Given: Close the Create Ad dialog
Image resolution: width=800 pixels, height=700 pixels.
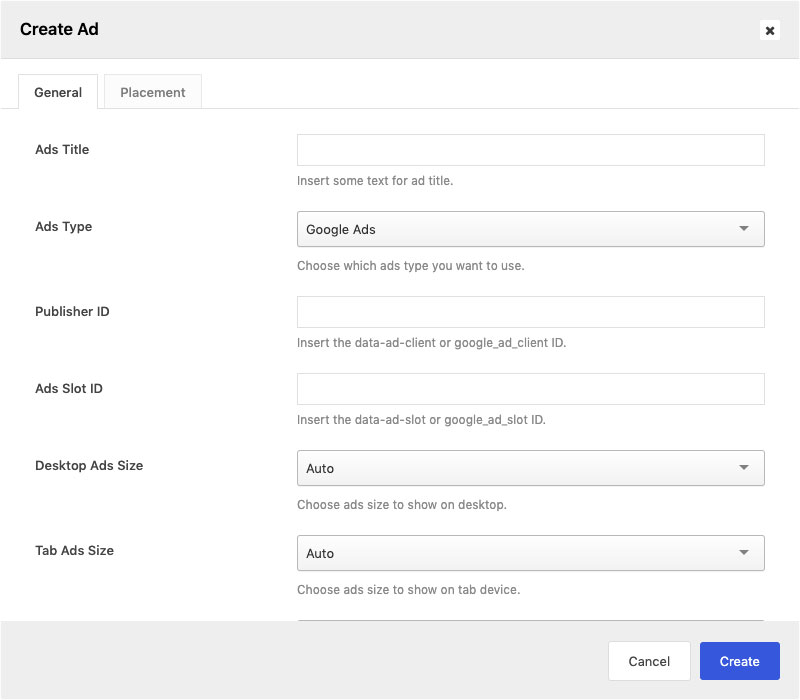Looking at the screenshot, I should coord(769,30).
